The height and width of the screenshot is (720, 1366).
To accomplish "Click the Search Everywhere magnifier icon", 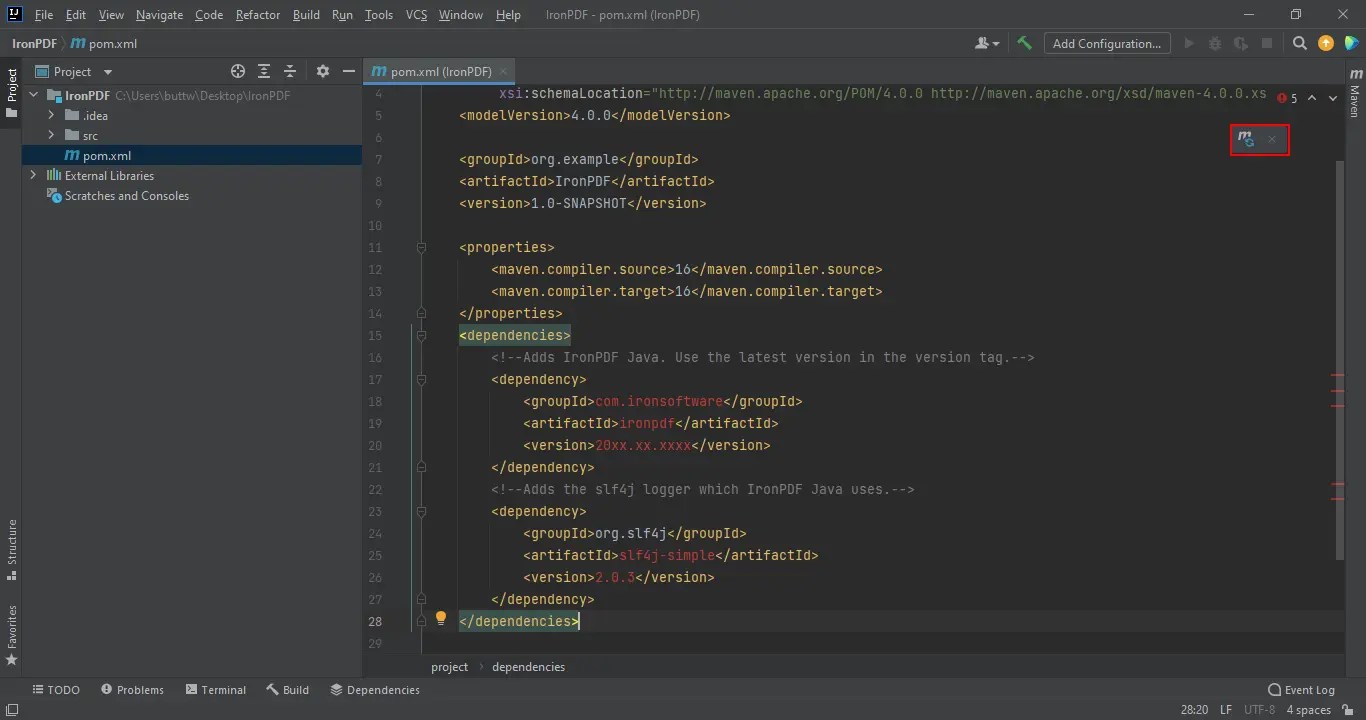I will tap(1299, 43).
